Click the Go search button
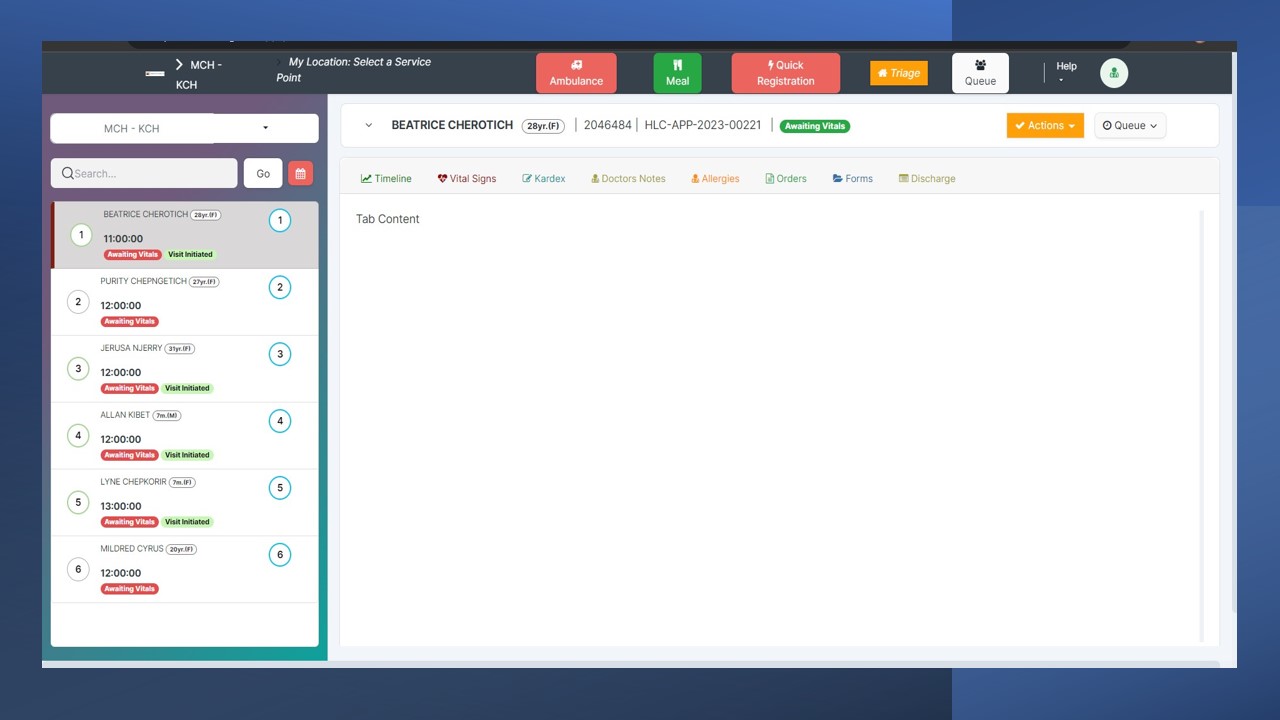 263,173
